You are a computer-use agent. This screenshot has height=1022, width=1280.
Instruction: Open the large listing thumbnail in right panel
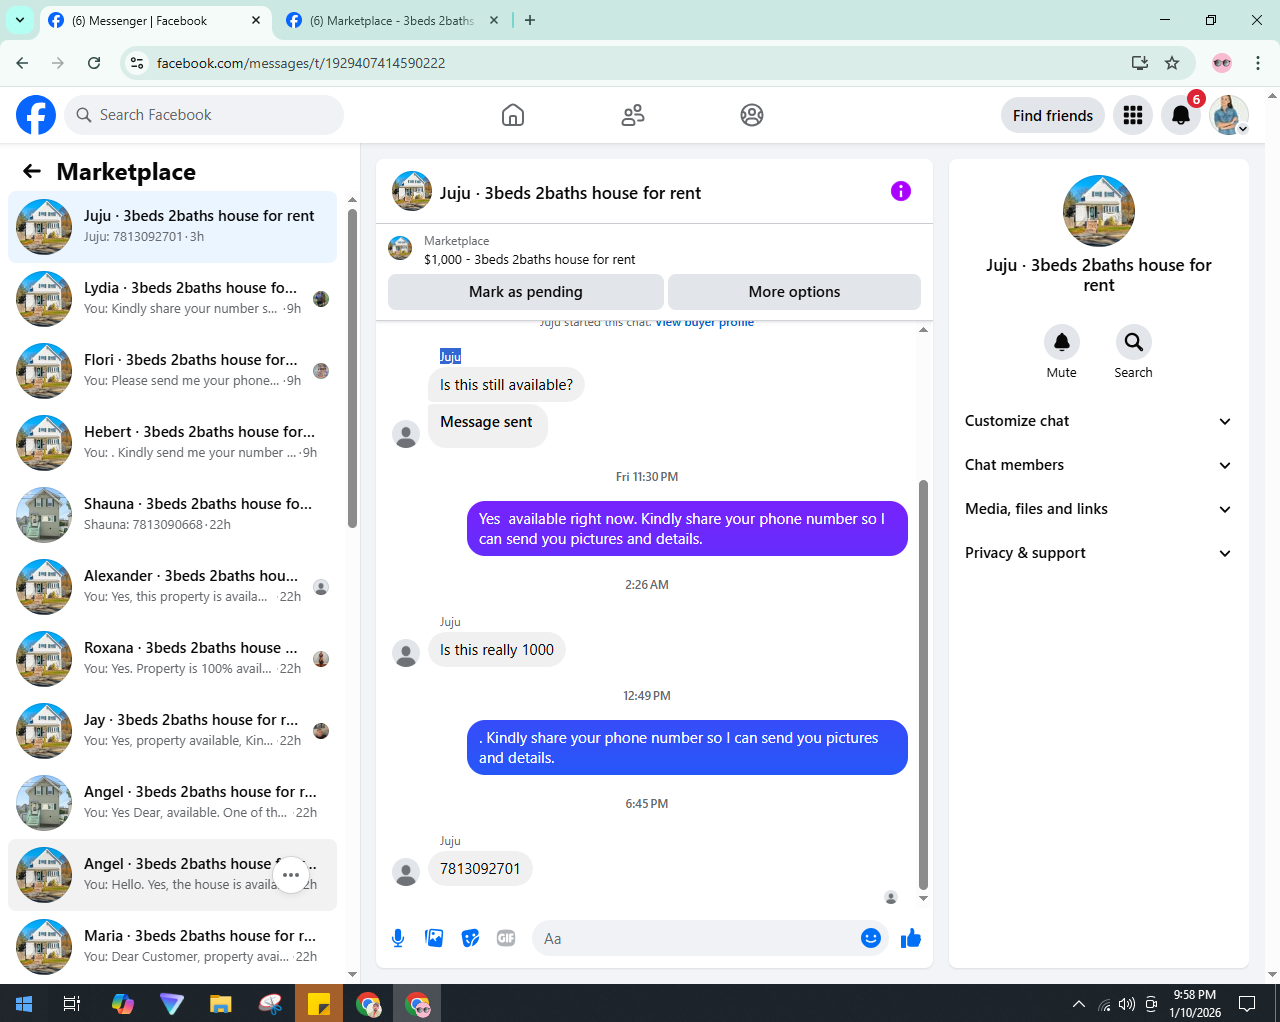1099,211
